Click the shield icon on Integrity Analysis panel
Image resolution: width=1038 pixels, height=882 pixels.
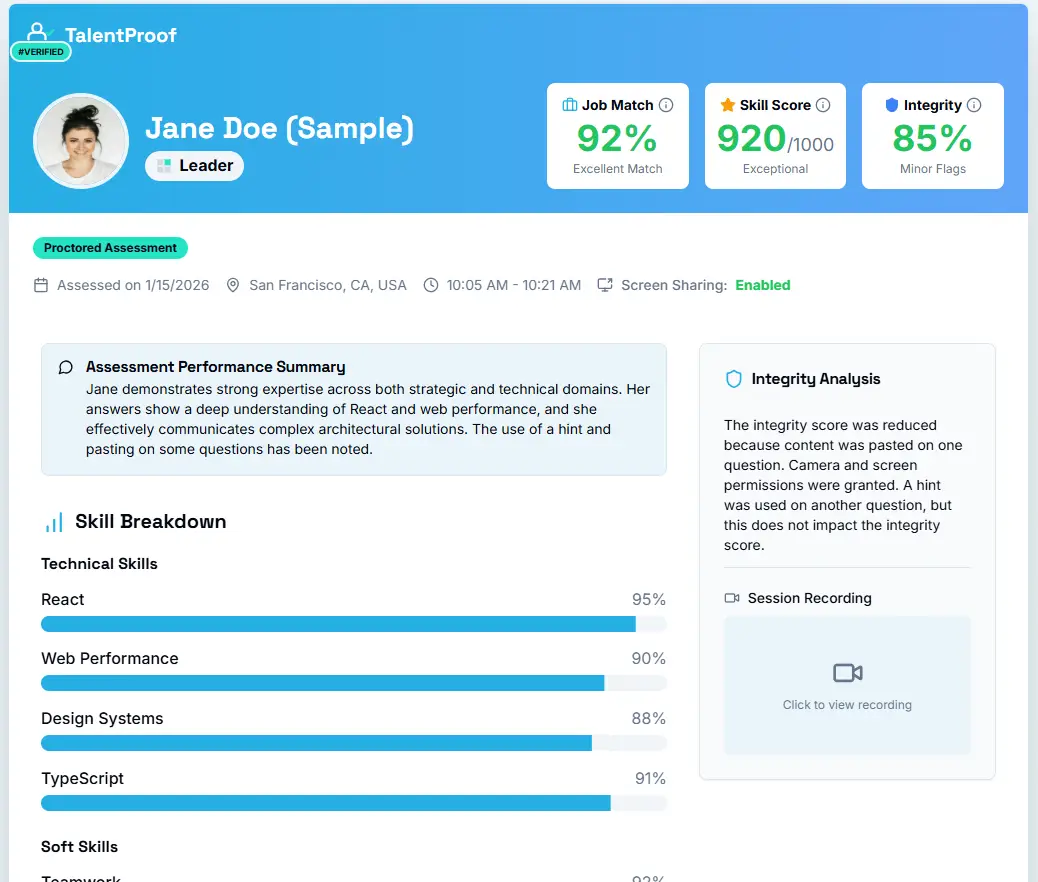[733, 379]
